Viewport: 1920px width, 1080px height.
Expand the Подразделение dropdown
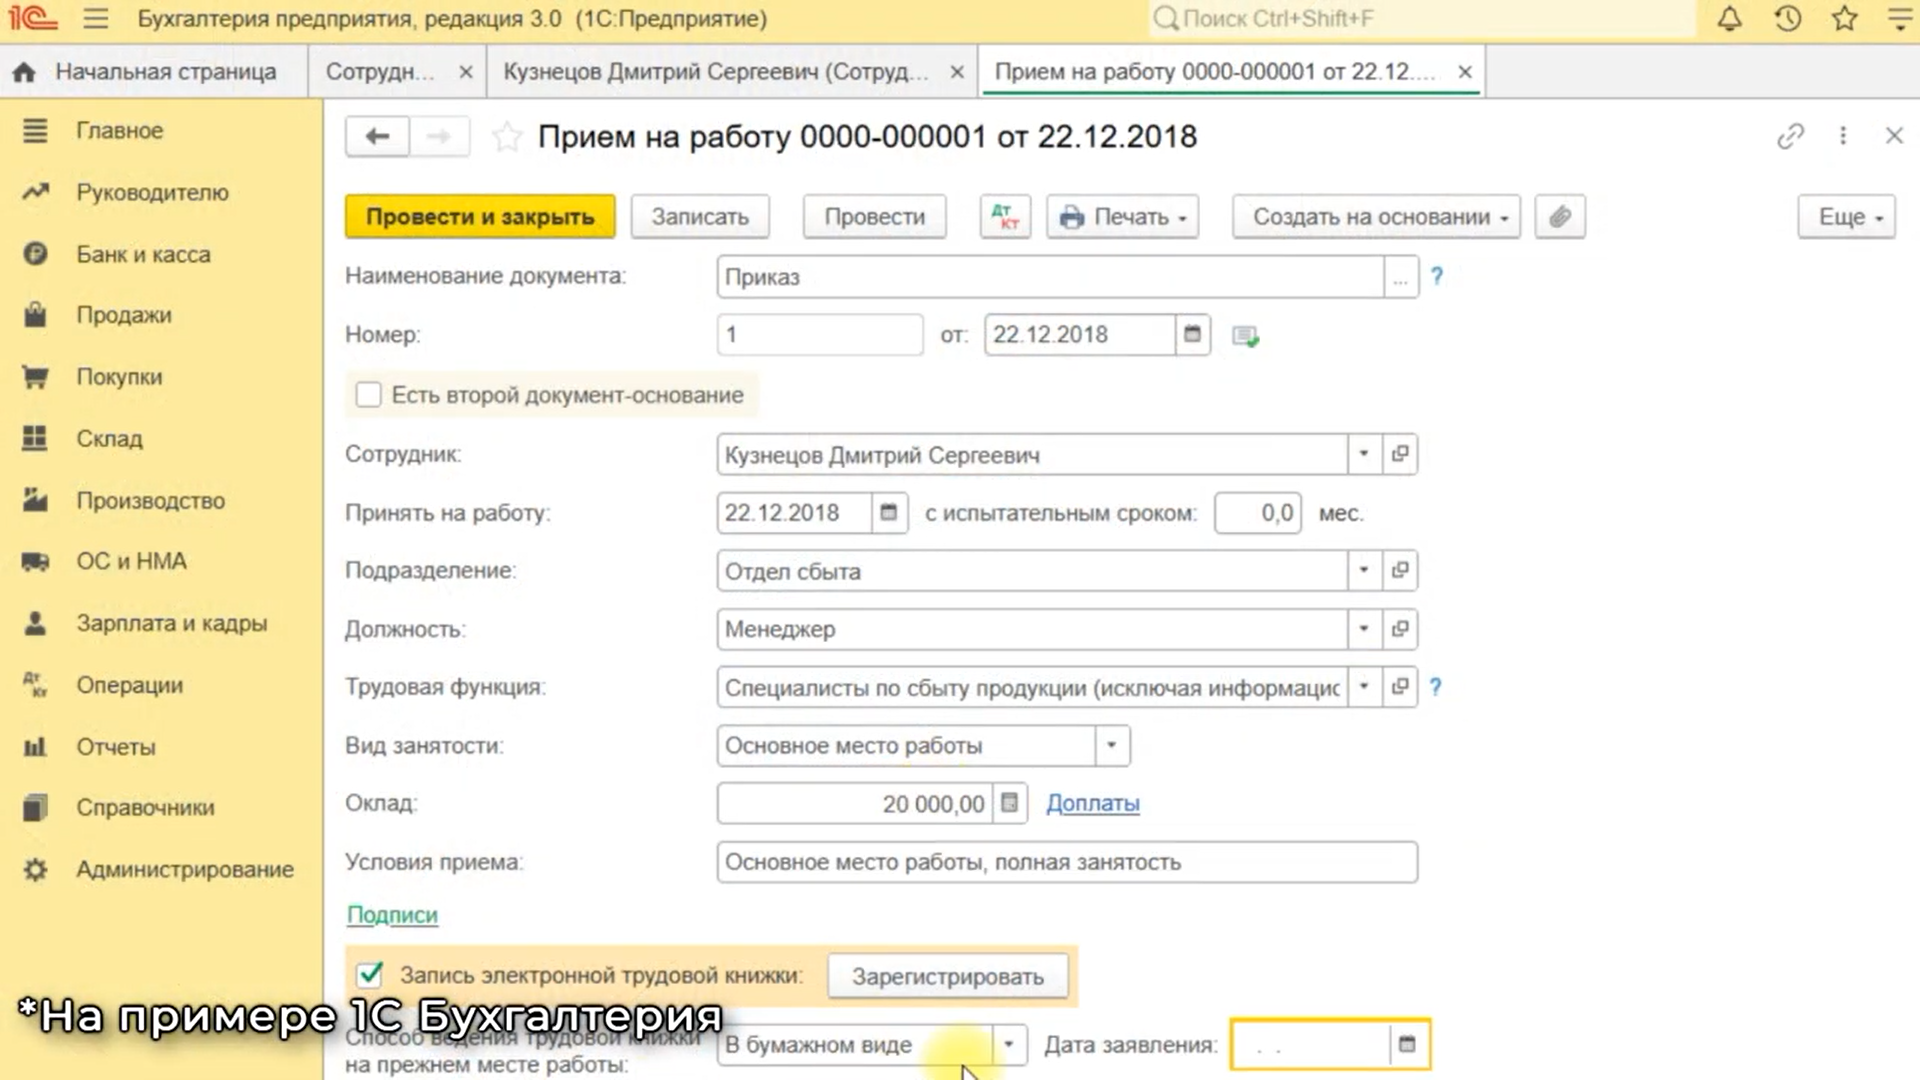click(x=1364, y=570)
